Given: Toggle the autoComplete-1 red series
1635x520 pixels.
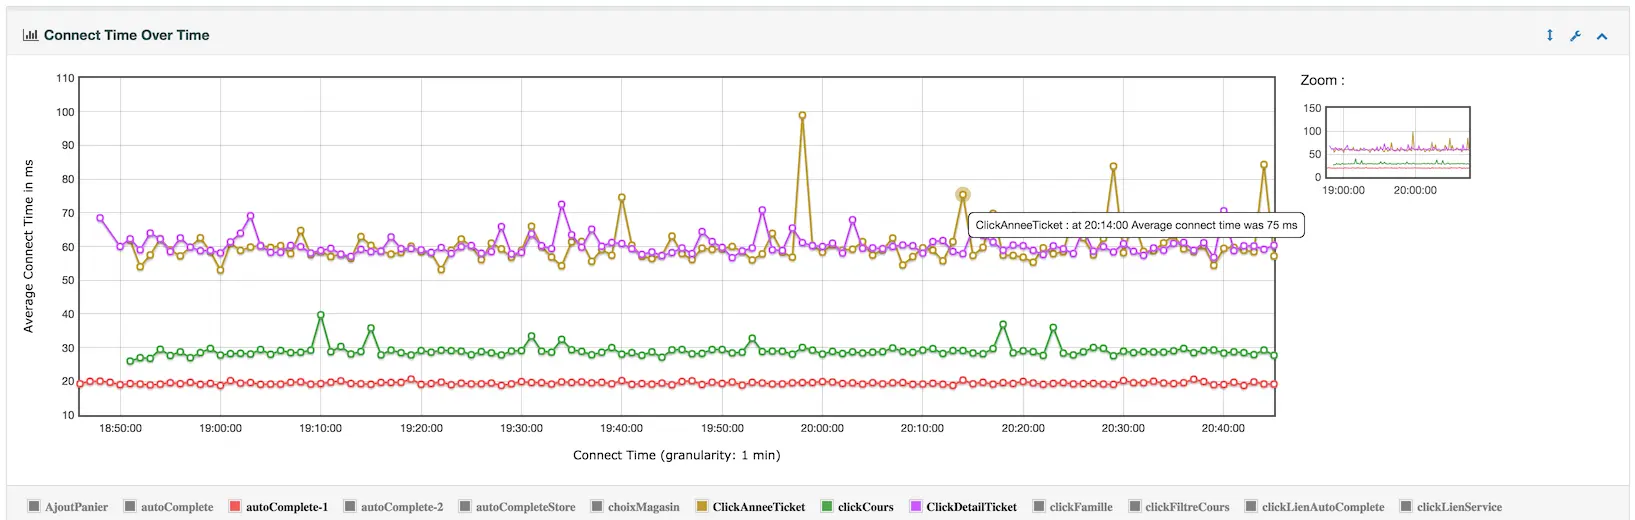Looking at the screenshot, I should pos(279,507).
